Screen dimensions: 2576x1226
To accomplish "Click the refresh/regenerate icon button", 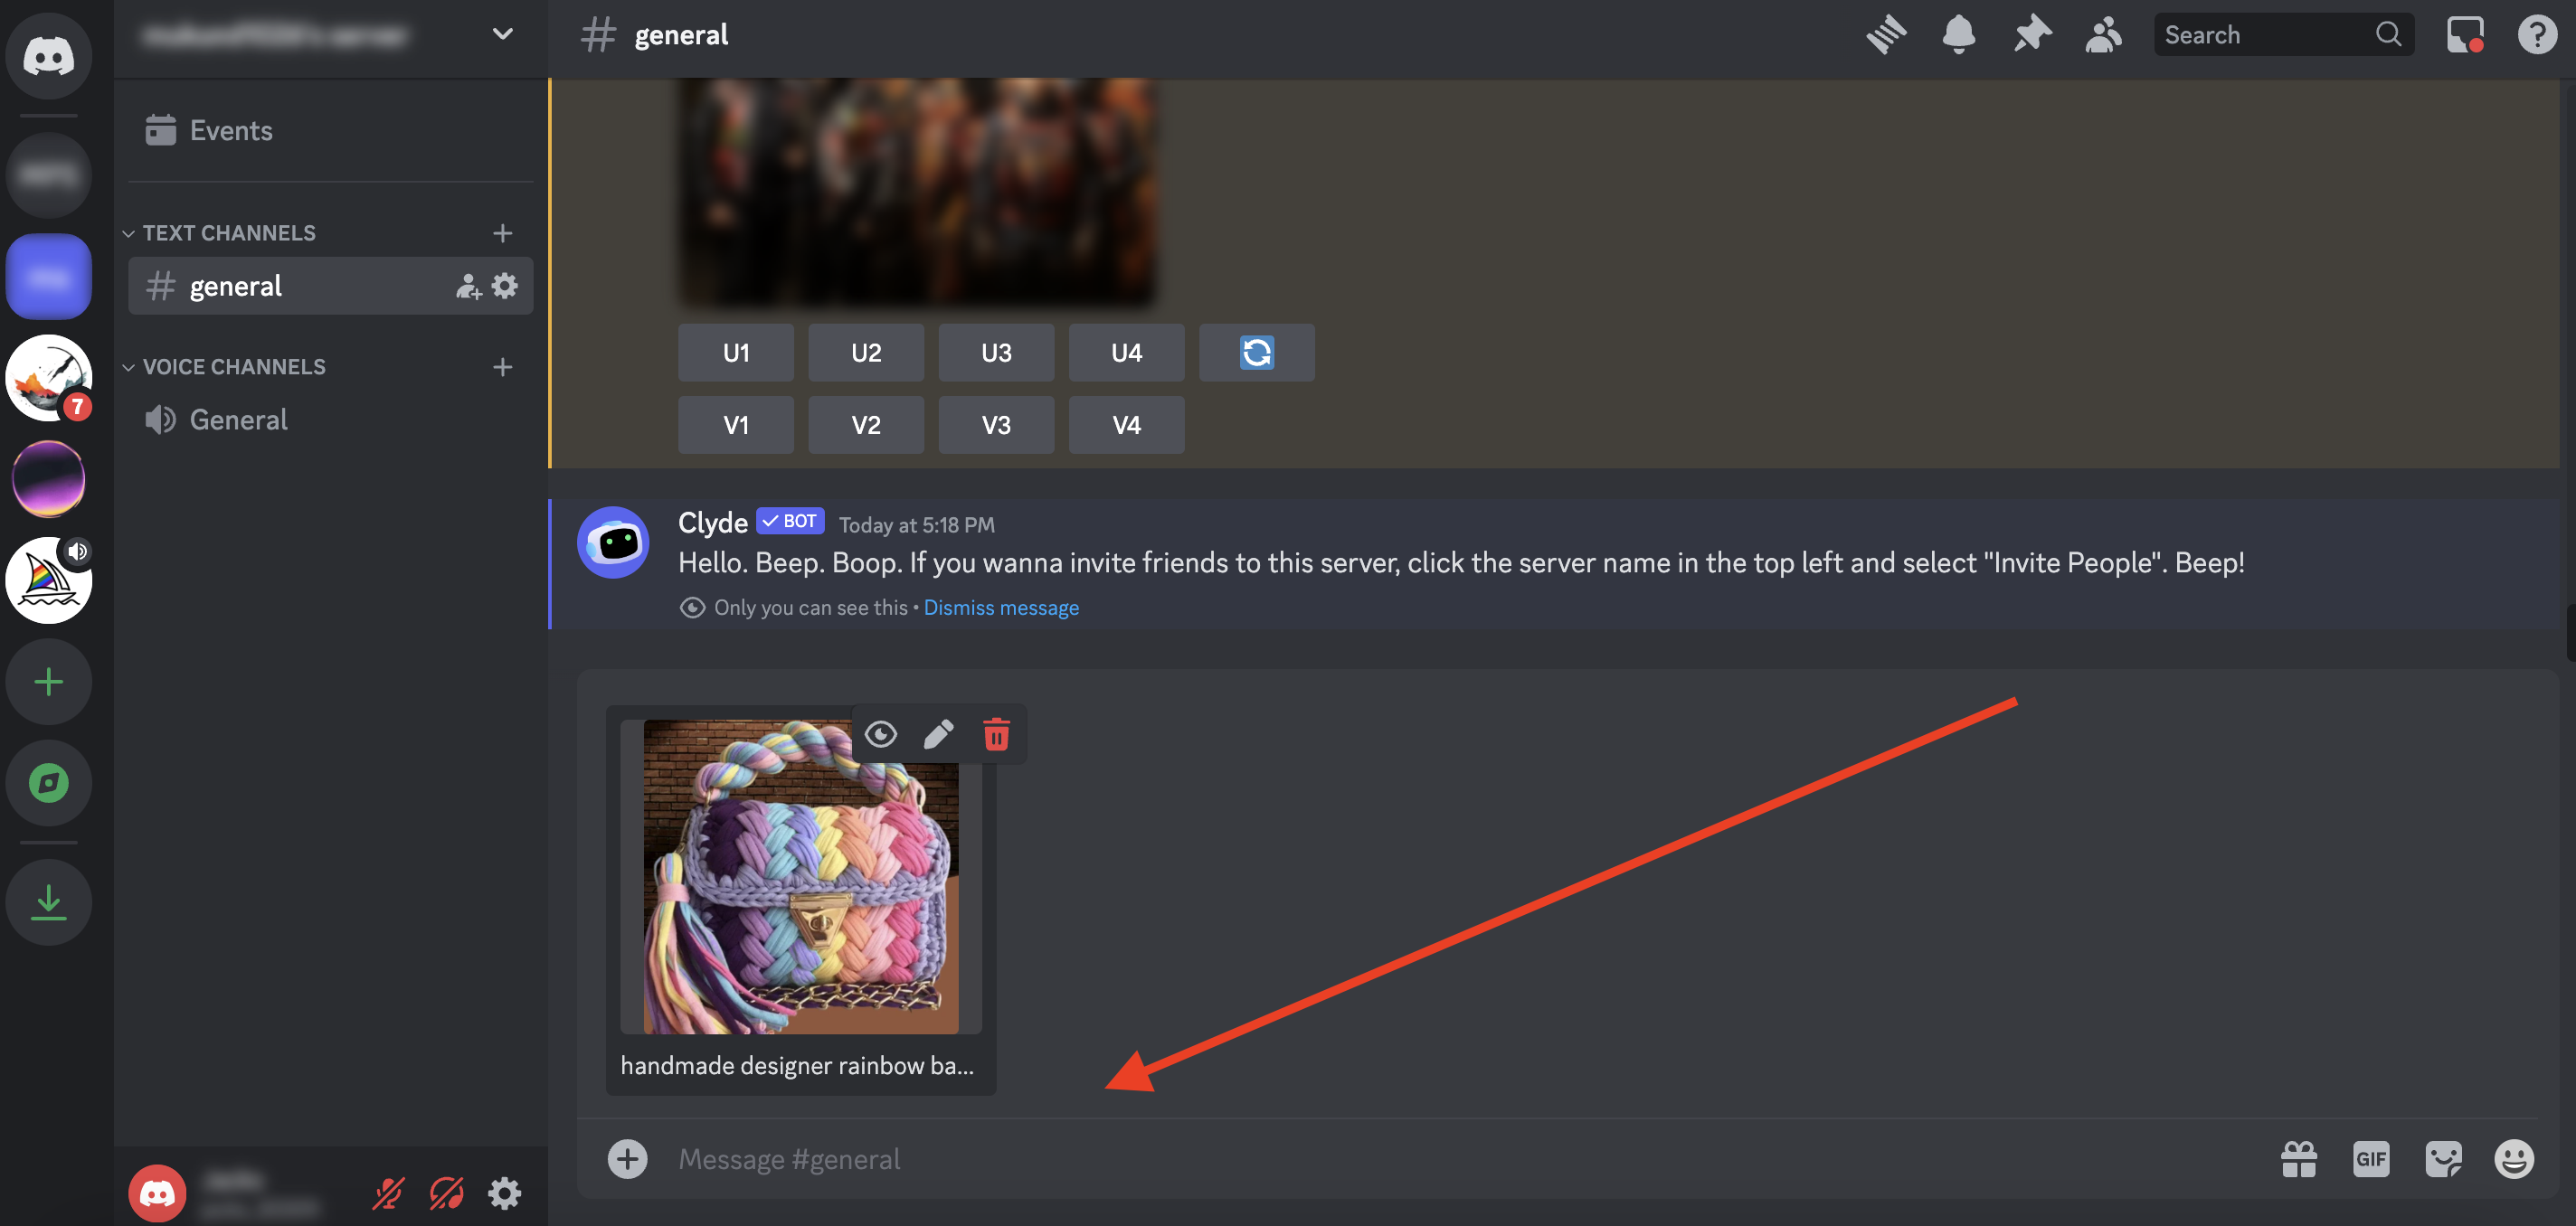I will tap(1255, 351).
